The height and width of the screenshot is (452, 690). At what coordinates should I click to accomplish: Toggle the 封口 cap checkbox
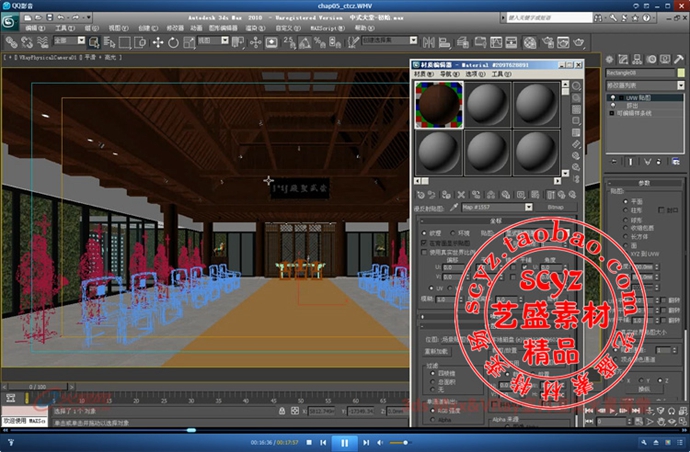pos(661,210)
